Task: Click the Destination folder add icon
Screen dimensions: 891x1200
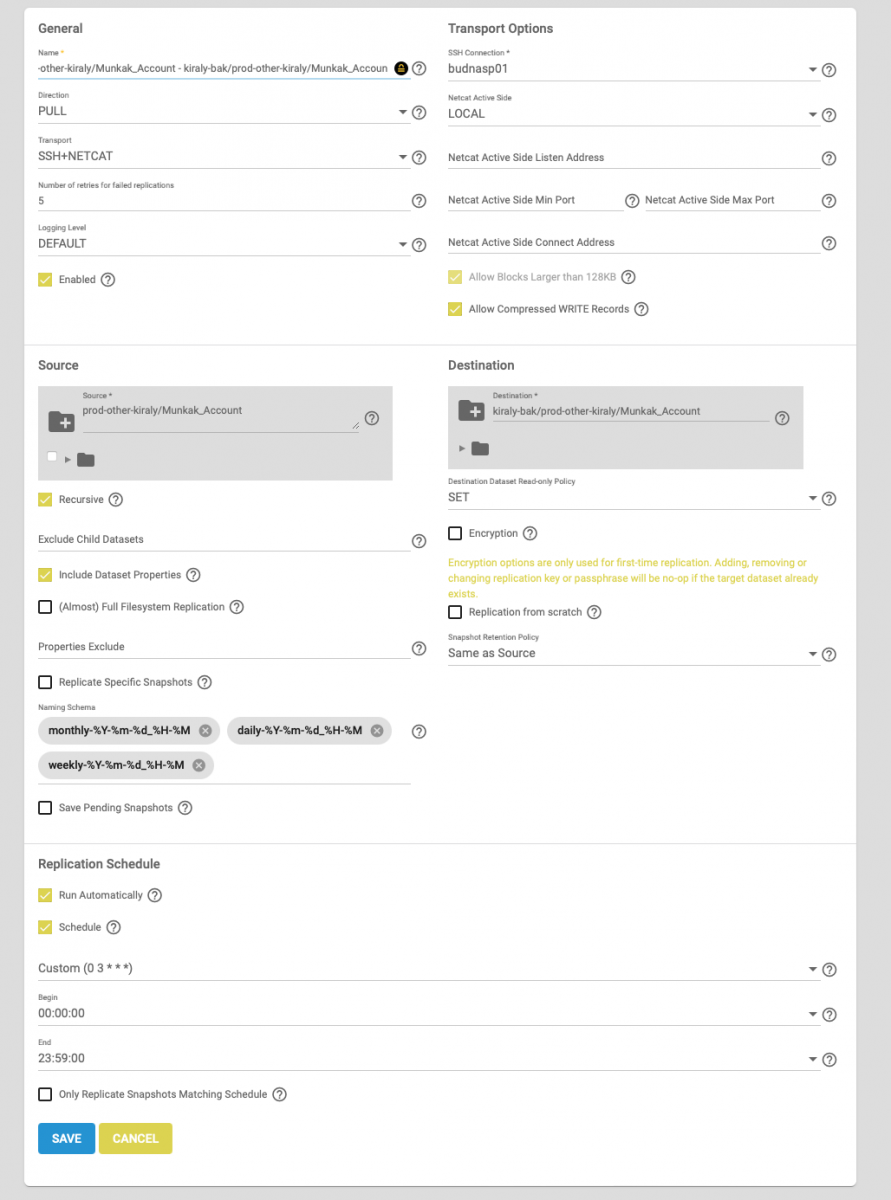Action: click(471, 410)
